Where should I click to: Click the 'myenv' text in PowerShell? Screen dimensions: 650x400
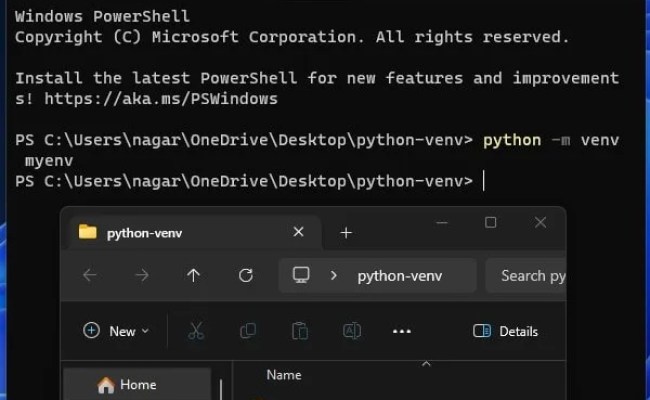(49, 161)
